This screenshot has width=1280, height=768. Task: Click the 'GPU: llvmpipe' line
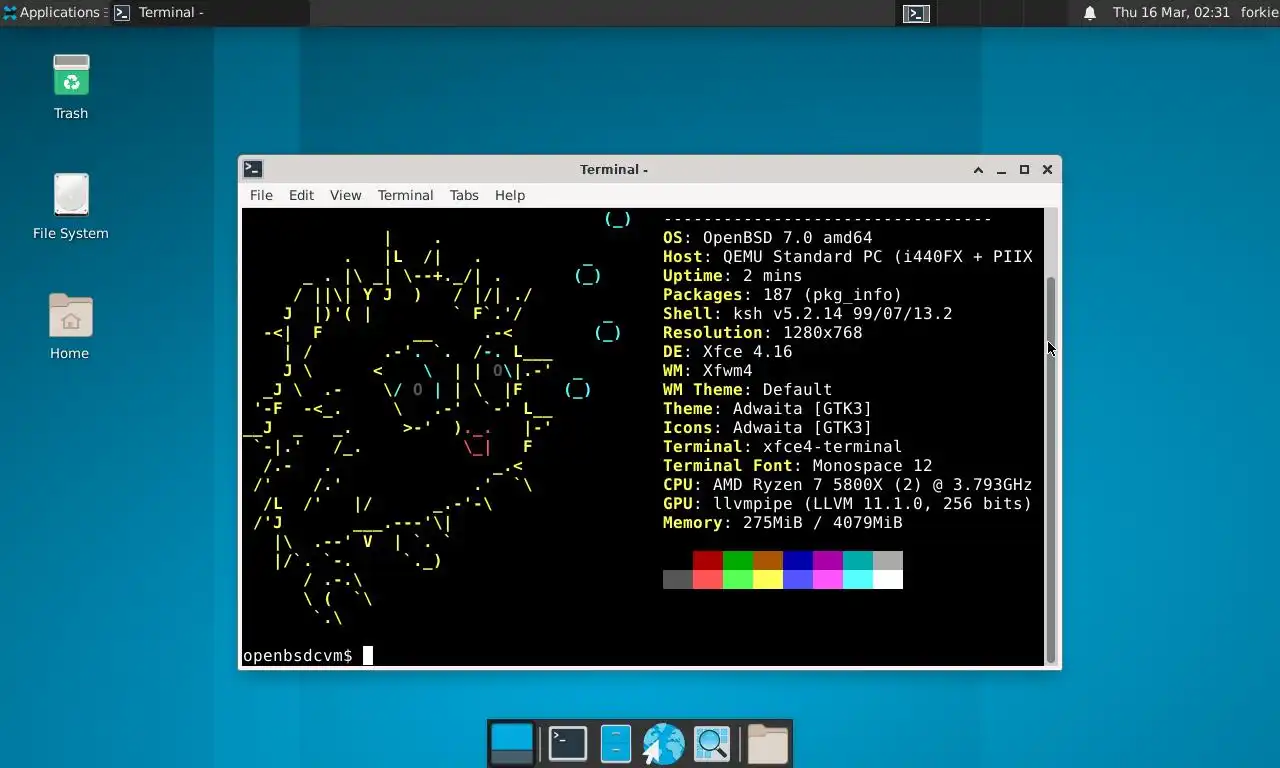[847, 504]
